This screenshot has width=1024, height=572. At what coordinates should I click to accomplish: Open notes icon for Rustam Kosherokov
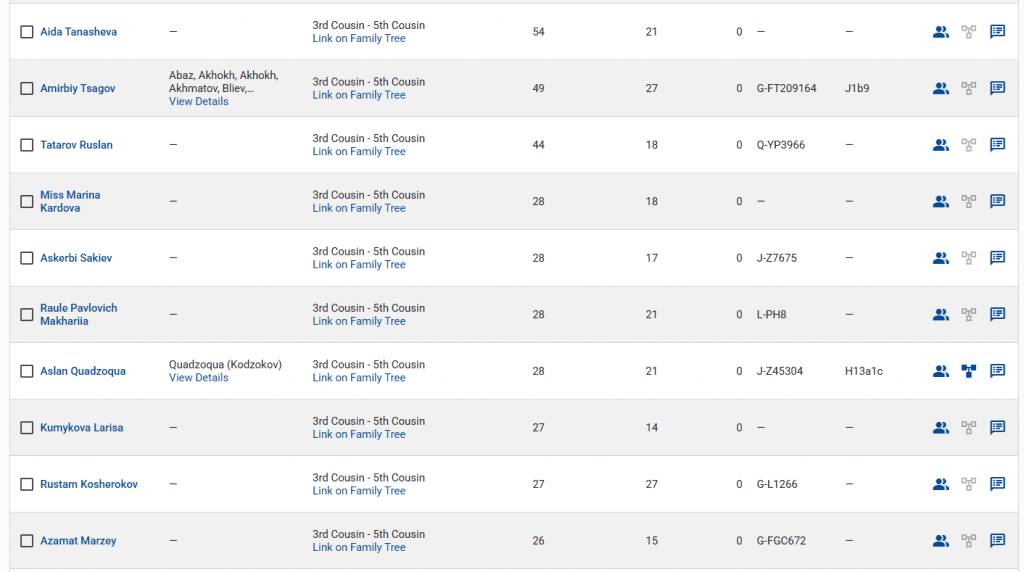[x=997, y=484]
